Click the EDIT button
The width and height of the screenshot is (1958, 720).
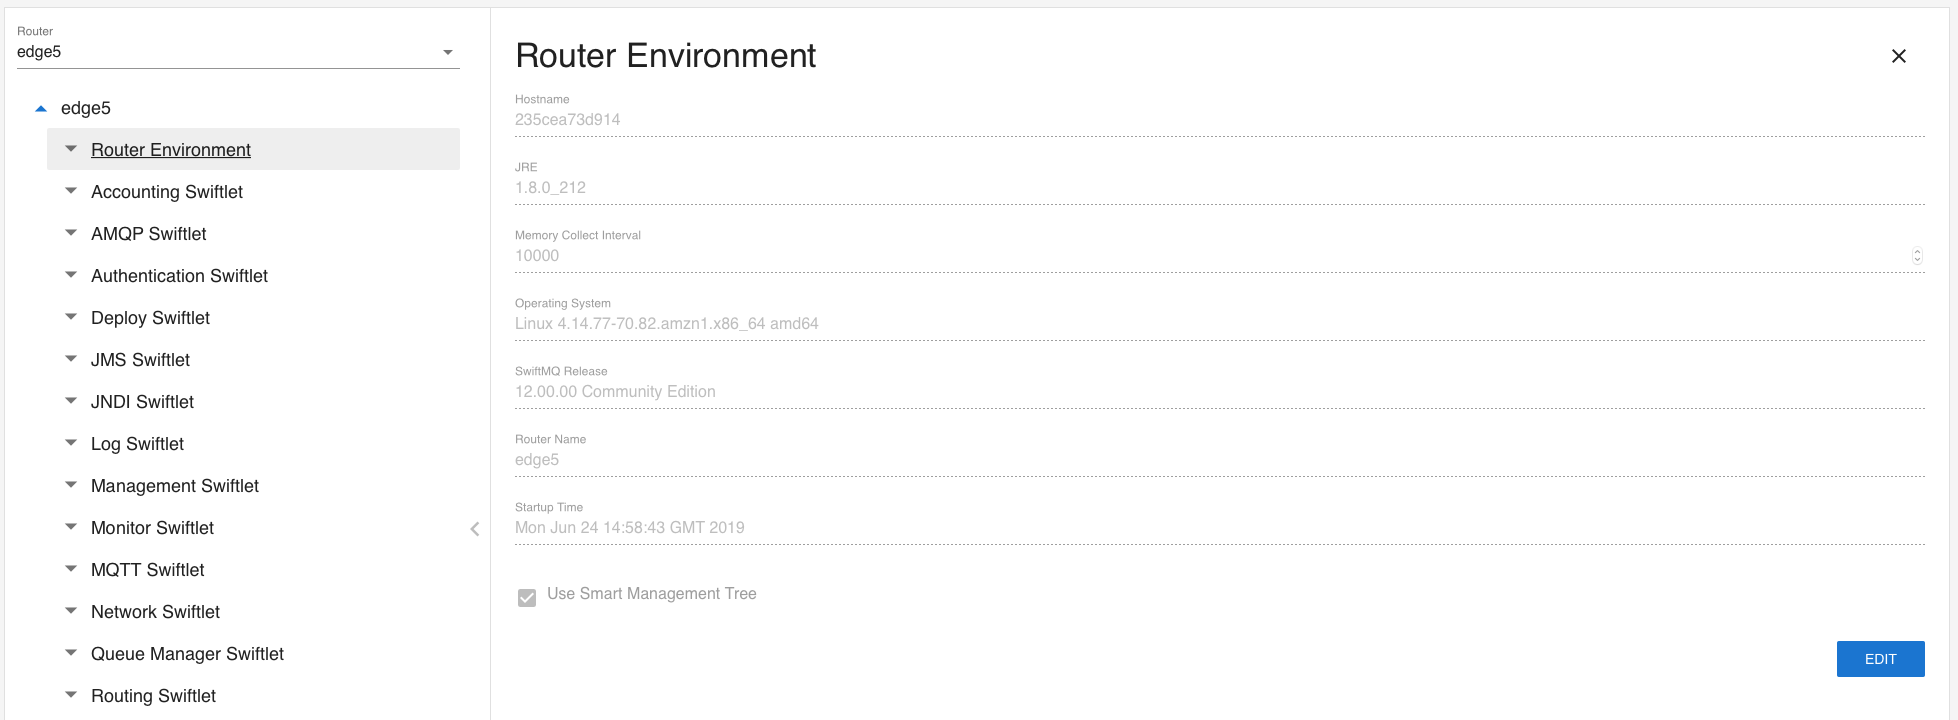pos(1880,659)
